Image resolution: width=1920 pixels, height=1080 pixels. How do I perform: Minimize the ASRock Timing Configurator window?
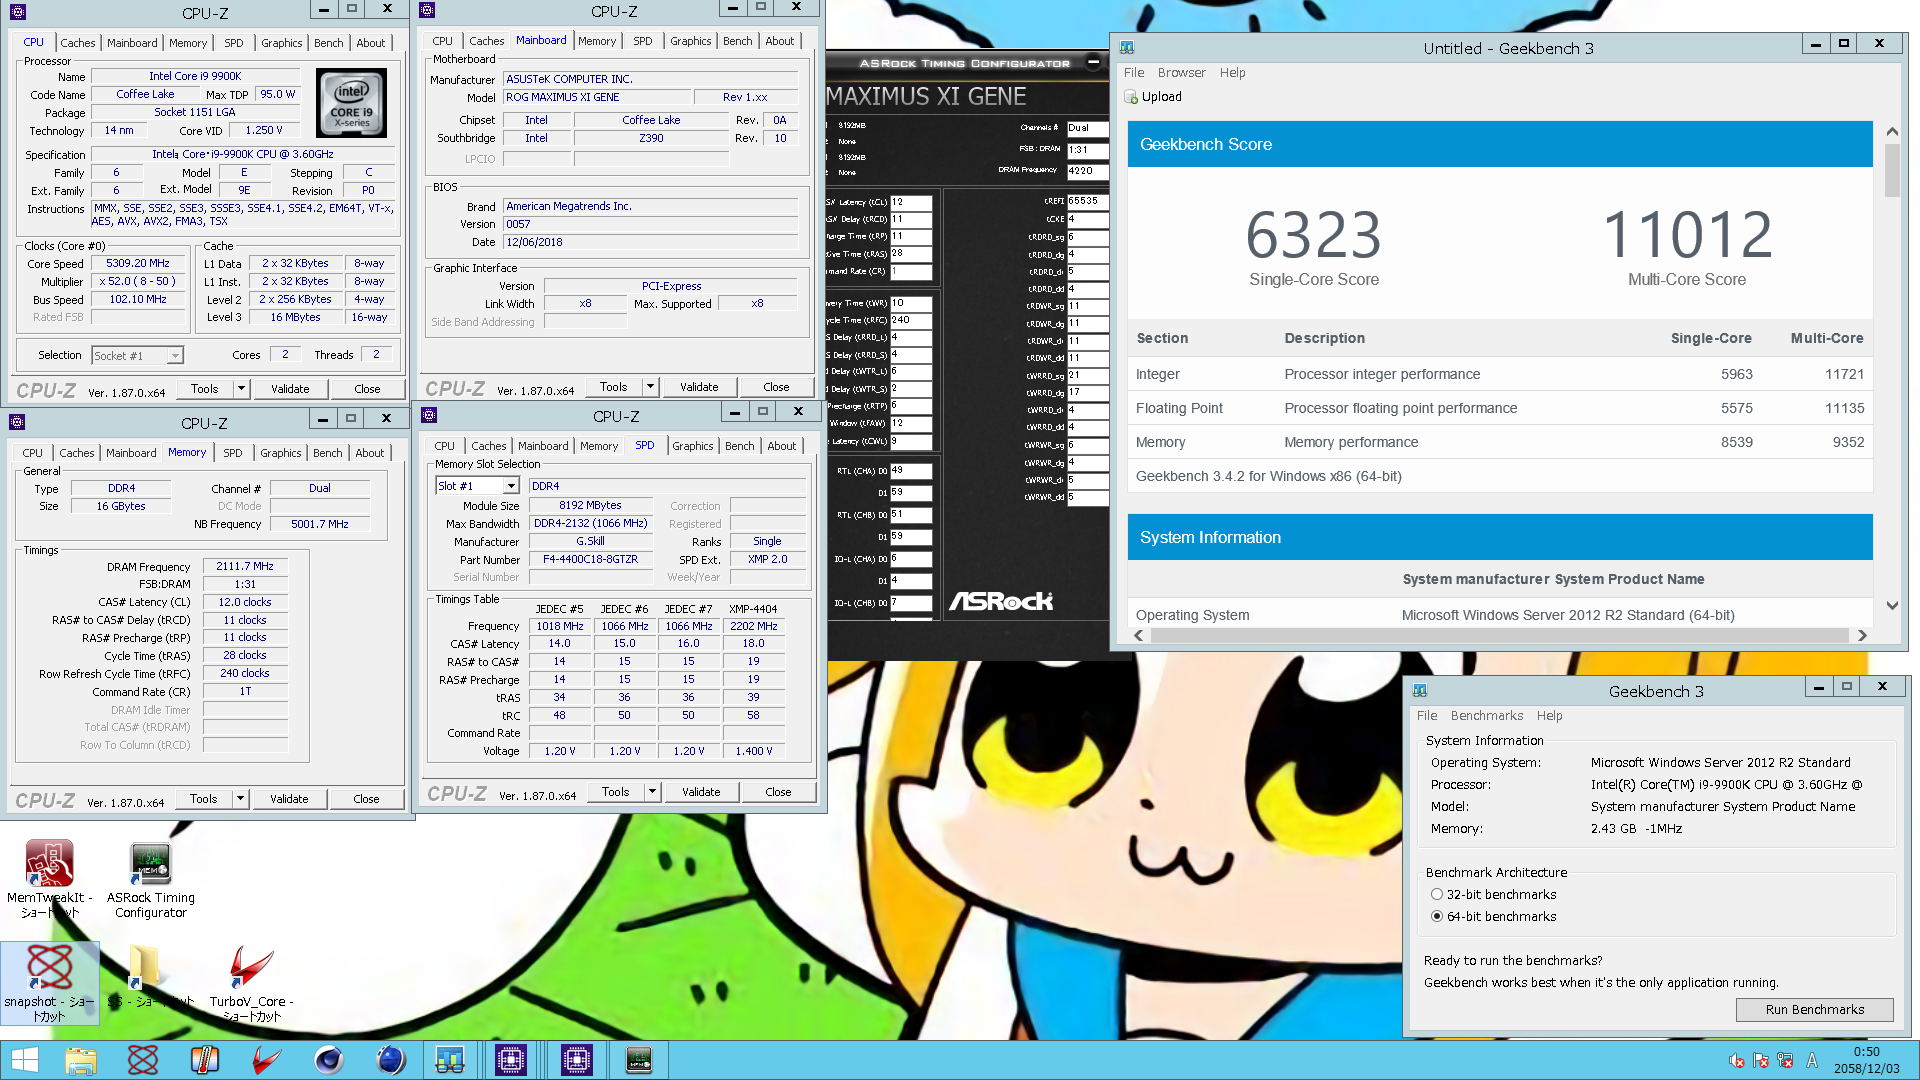[x=1094, y=62]
